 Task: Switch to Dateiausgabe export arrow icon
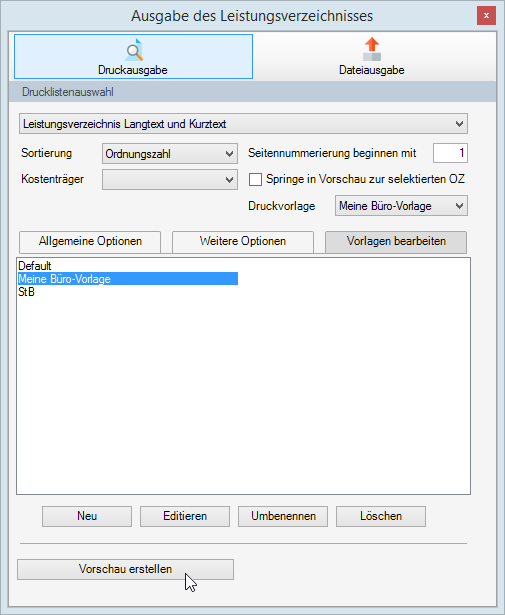point(372,49)
